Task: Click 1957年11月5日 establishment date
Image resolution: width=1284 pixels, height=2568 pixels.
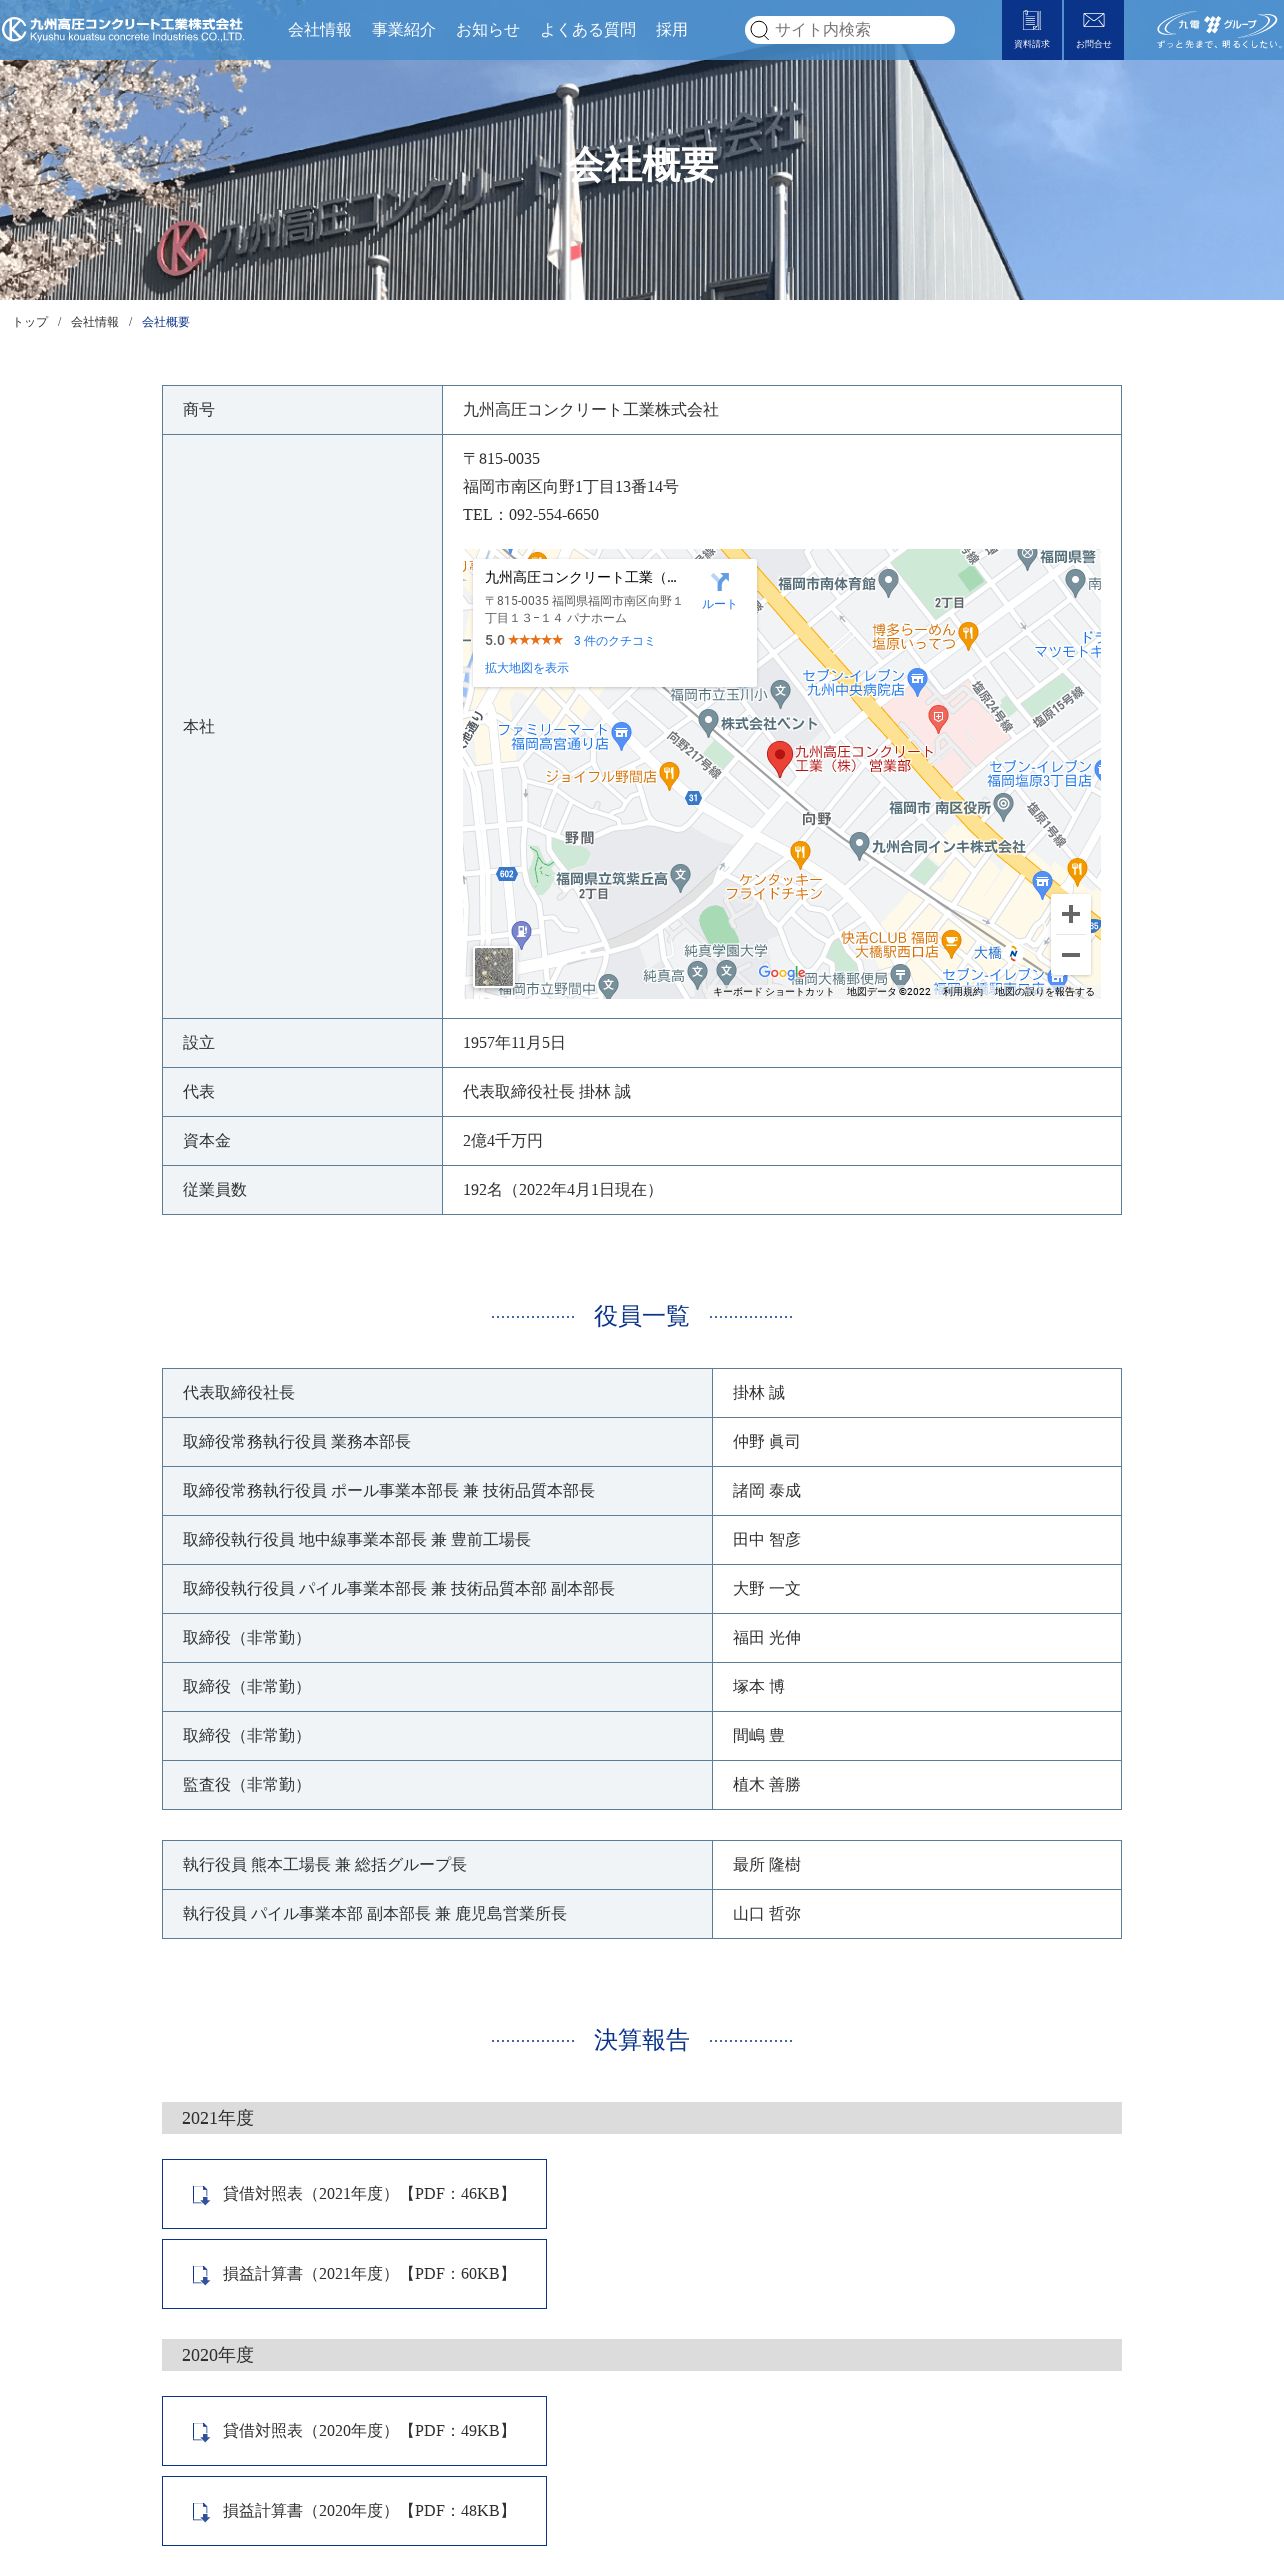Action: click(514, 1043)
